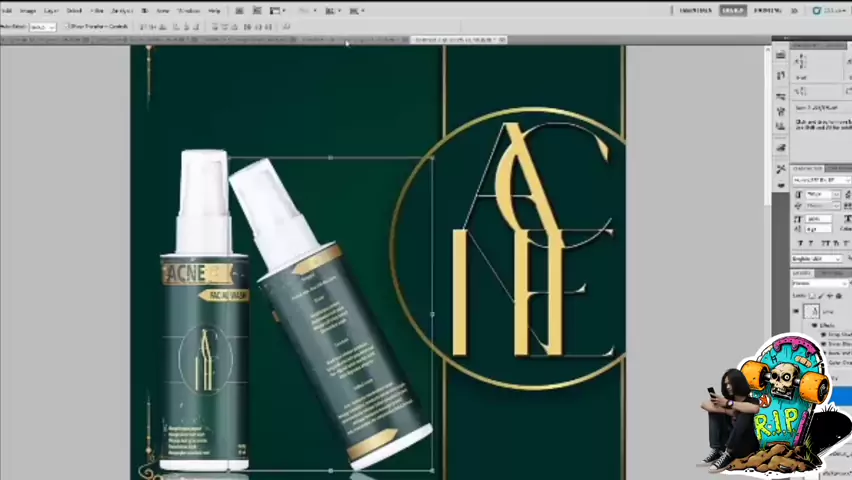Click the top icon in collapsed panel dock
This screenshot has width=852, height=480.
(781, 57)
